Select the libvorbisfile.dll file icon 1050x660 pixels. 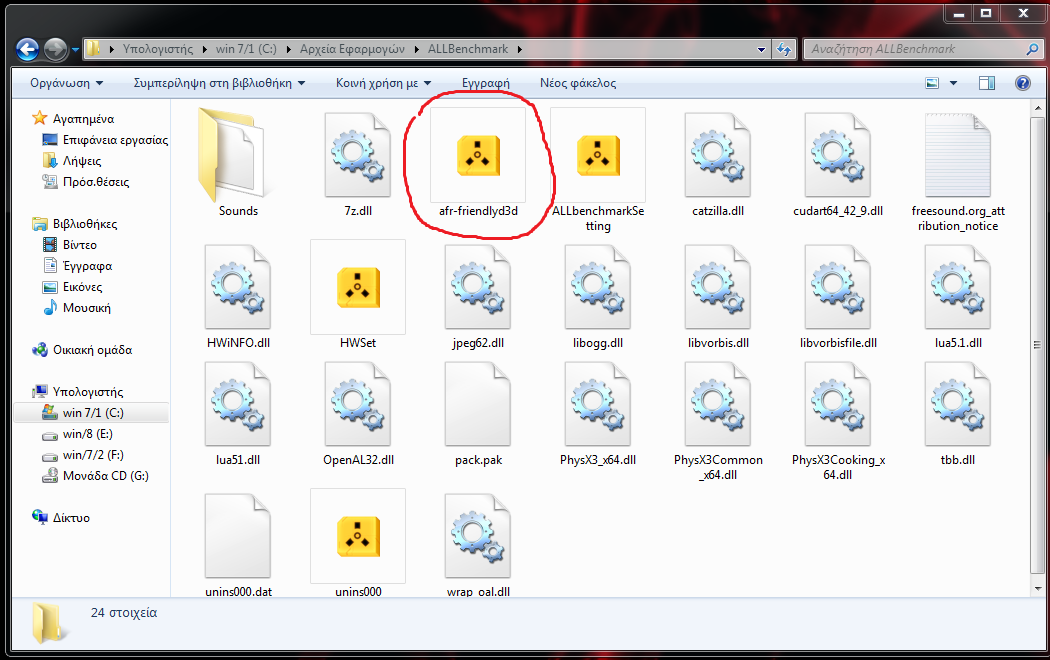click(x=838, y=287)
